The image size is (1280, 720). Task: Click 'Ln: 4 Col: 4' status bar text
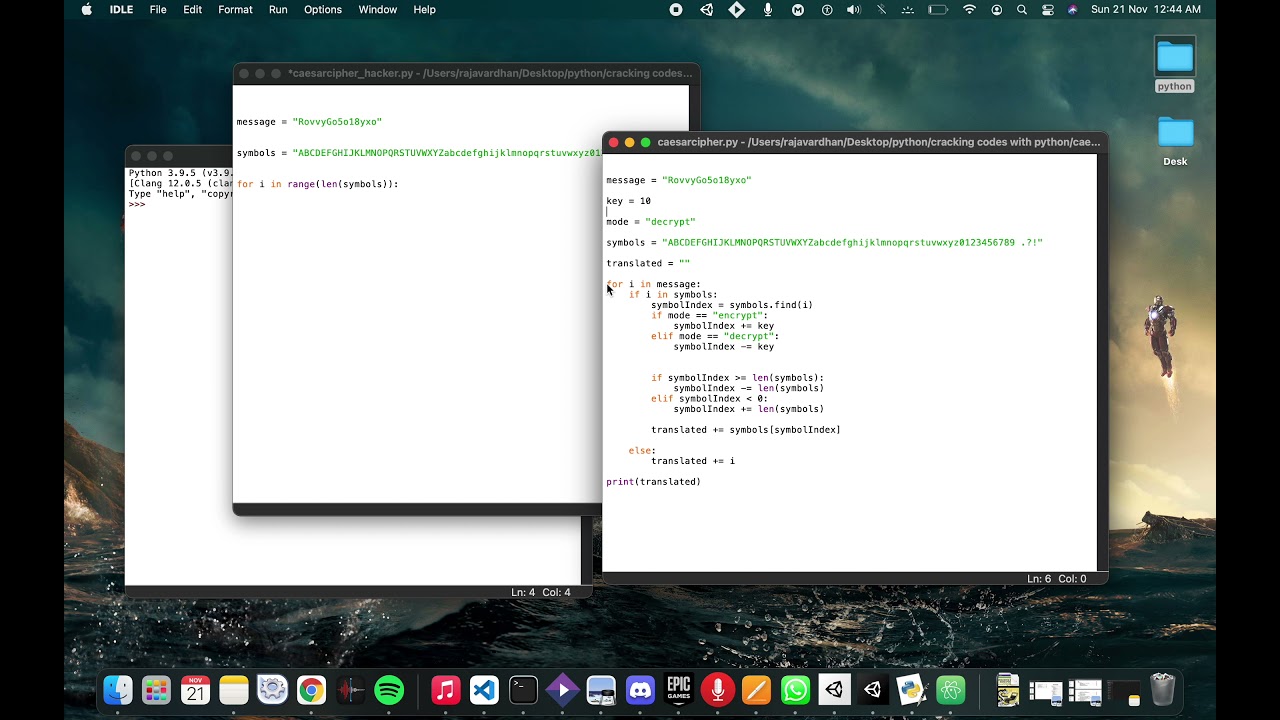(x=540, y=592)
